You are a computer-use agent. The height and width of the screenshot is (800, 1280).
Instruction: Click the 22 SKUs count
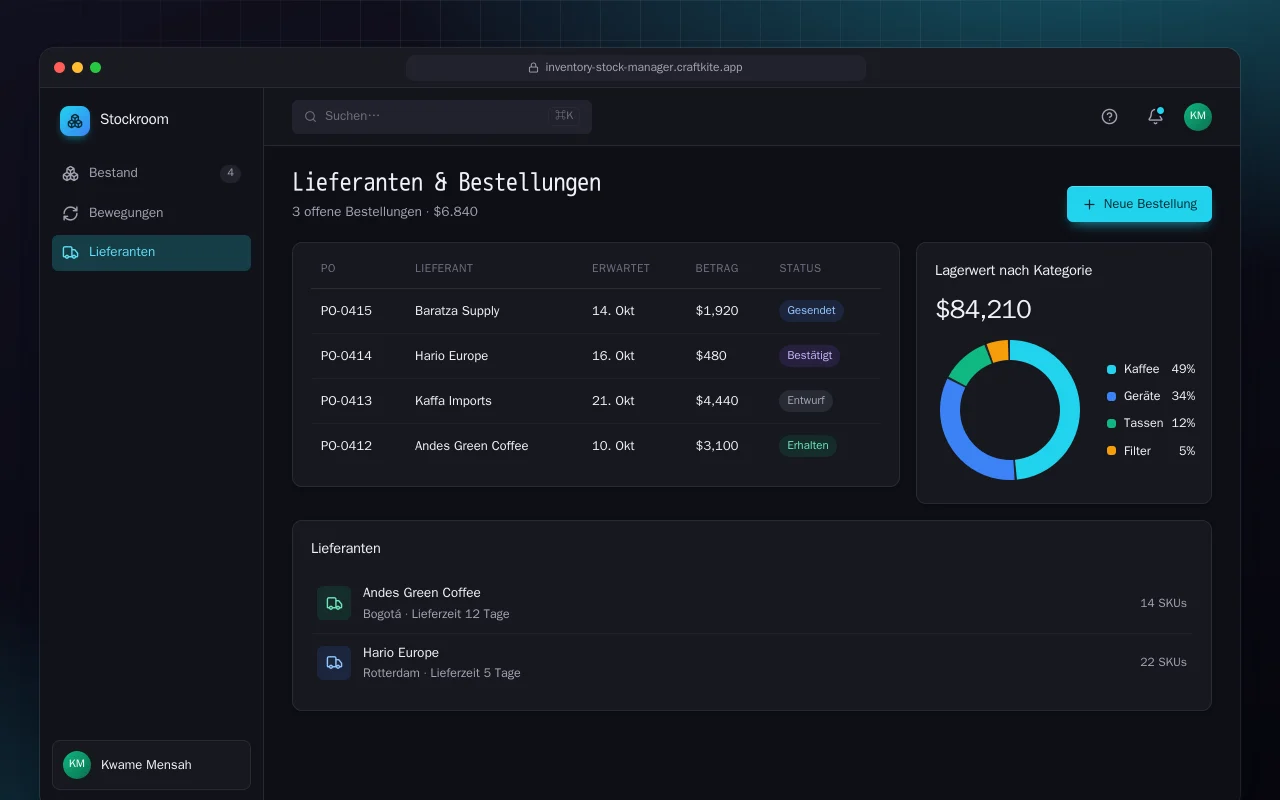(1163, 662)
